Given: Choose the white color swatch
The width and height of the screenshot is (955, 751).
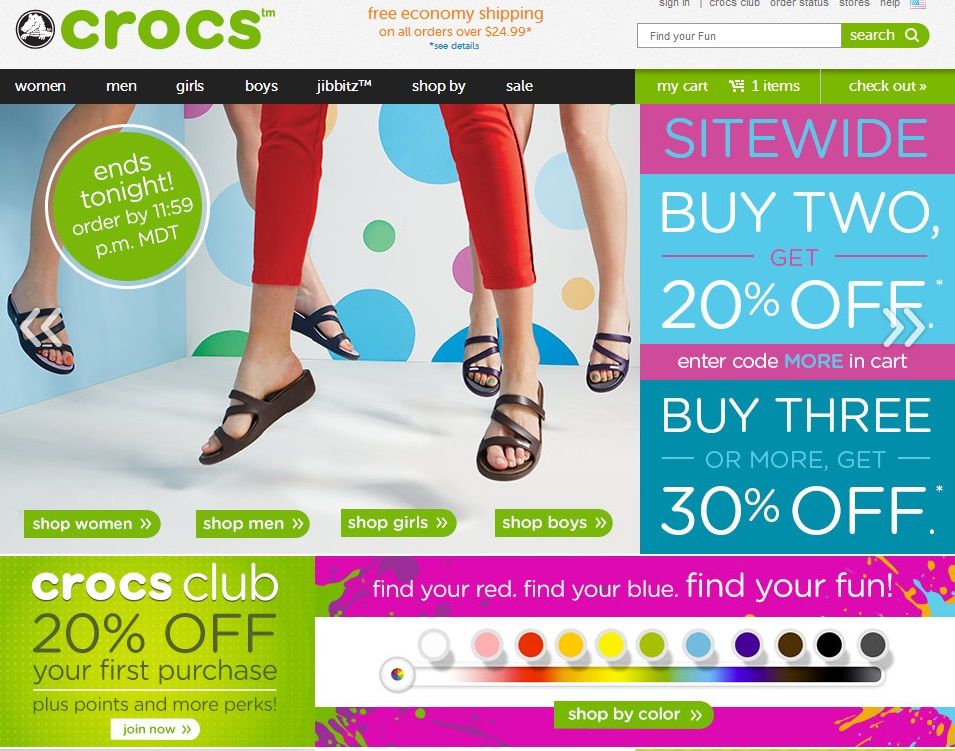Looking at the screenshot, I should point(434,644).
